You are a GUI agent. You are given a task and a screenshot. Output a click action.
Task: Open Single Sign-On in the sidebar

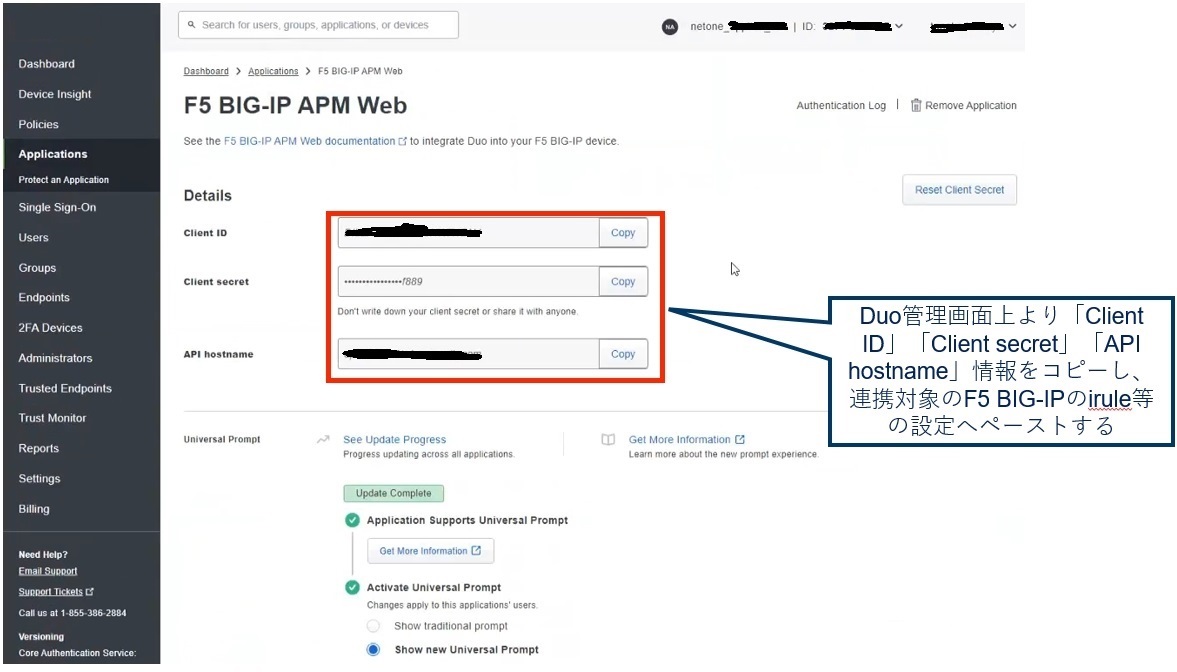pos(57,207)
